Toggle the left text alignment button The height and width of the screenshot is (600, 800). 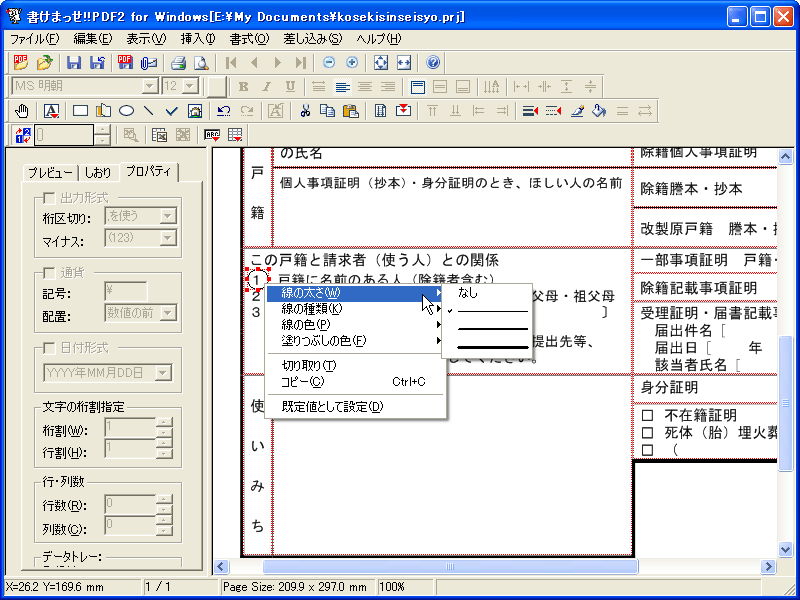point(342,87)
